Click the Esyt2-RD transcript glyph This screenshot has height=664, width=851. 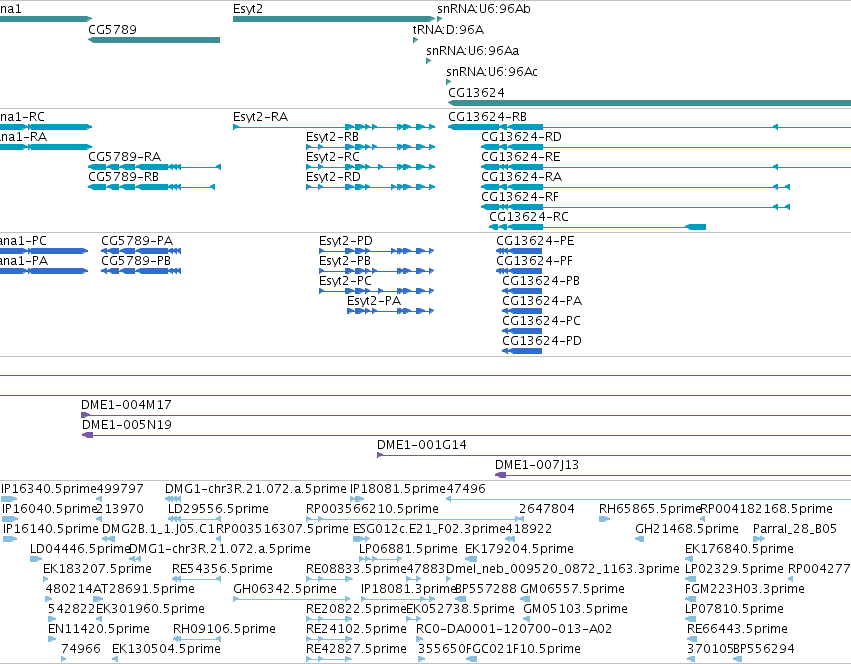coord(371,187)
